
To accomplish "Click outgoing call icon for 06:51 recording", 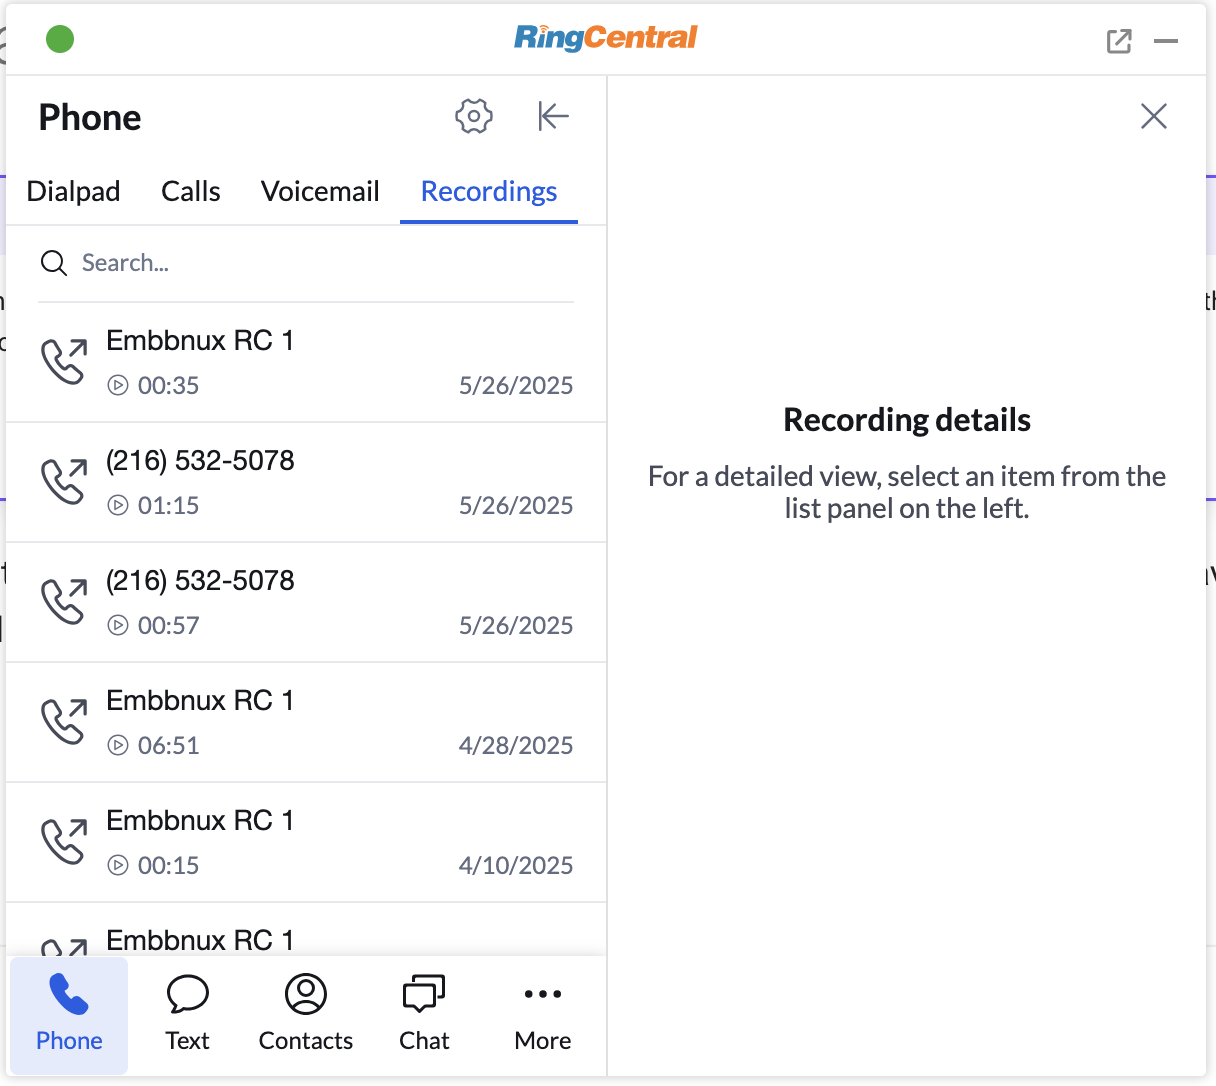I will point(64,722).
